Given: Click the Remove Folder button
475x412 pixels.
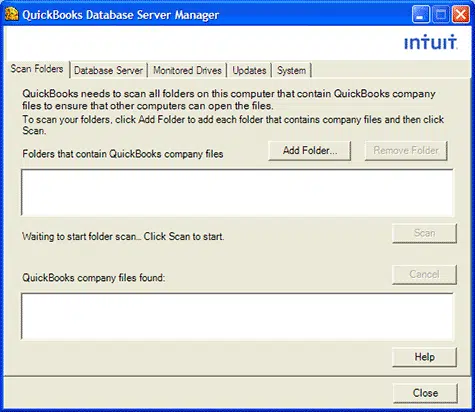Looking at the screenshot, I should pos(406,151).
